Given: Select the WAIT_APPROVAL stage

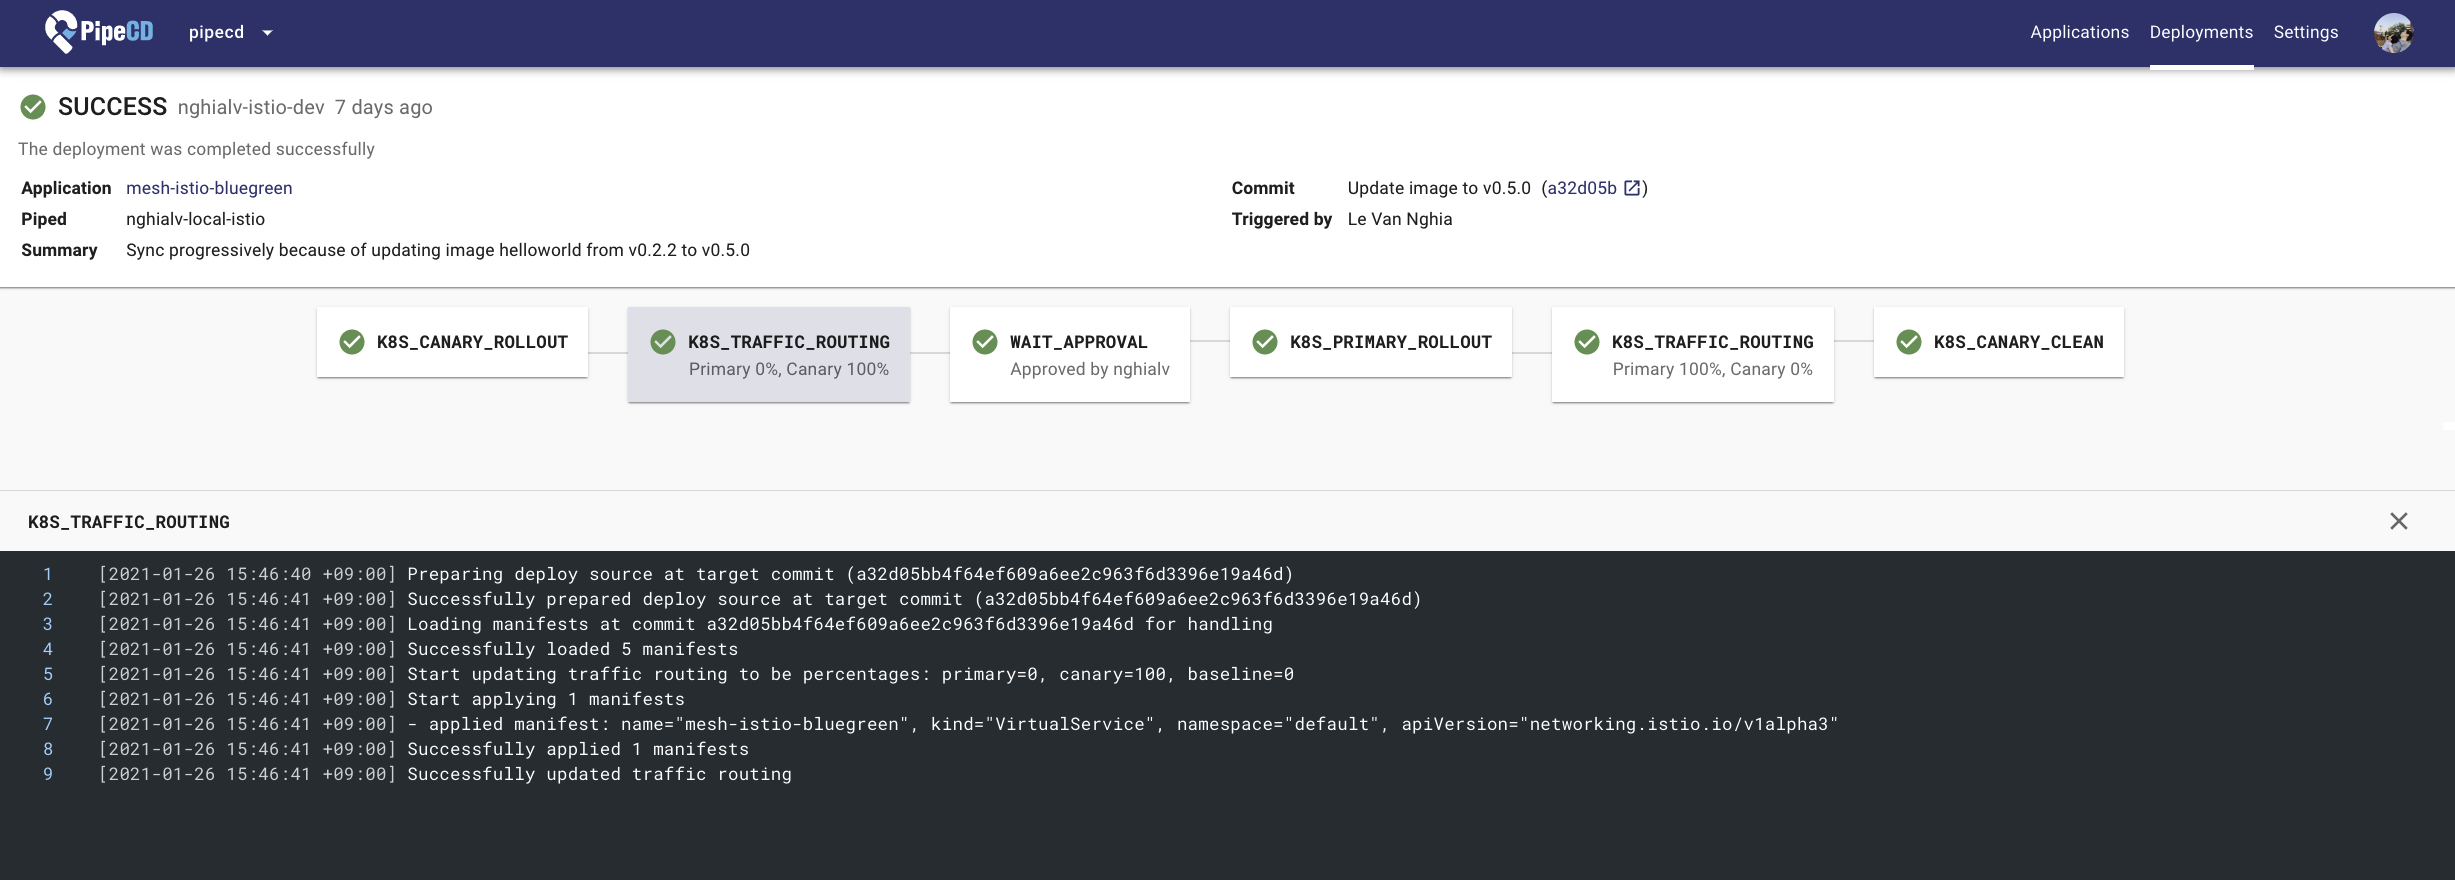Looking at the screenshot, I should [x=1069, y=354].
